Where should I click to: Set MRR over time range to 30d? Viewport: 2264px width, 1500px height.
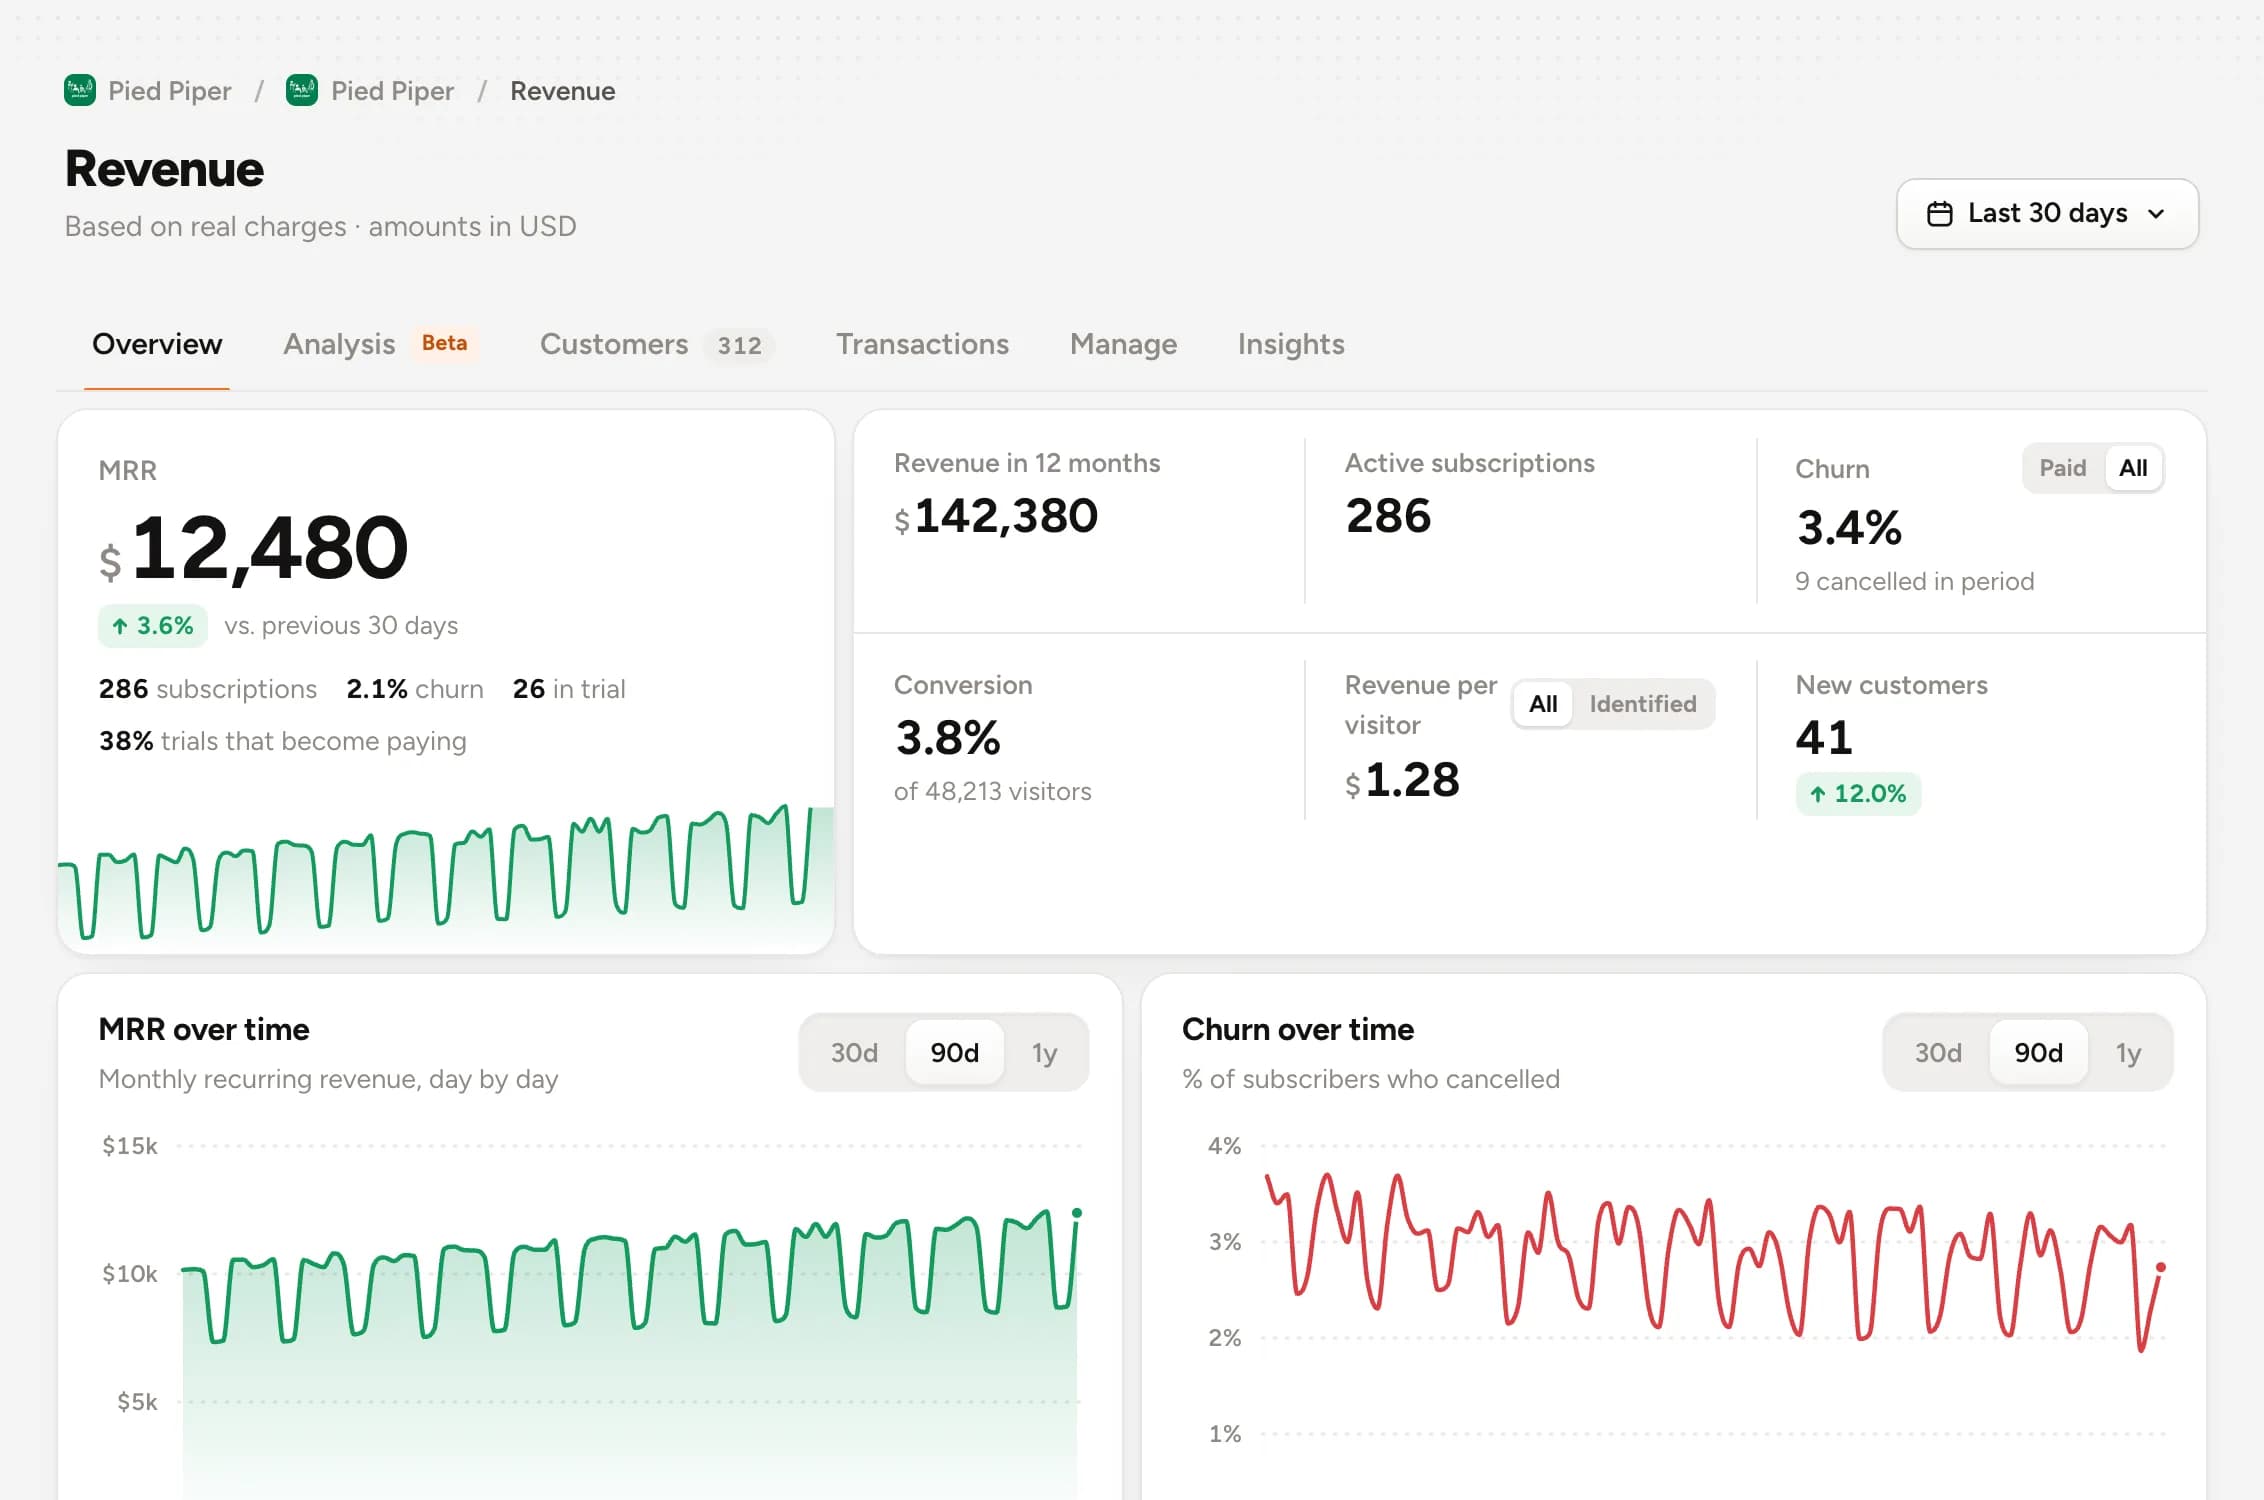click(x=854, y=1053)
